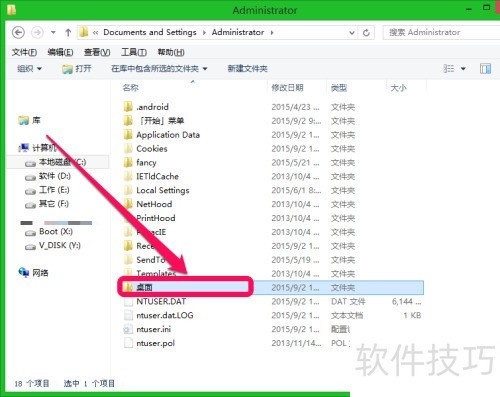Go up one folder level
Screen dimensions: 500x397
click(68, 33)
